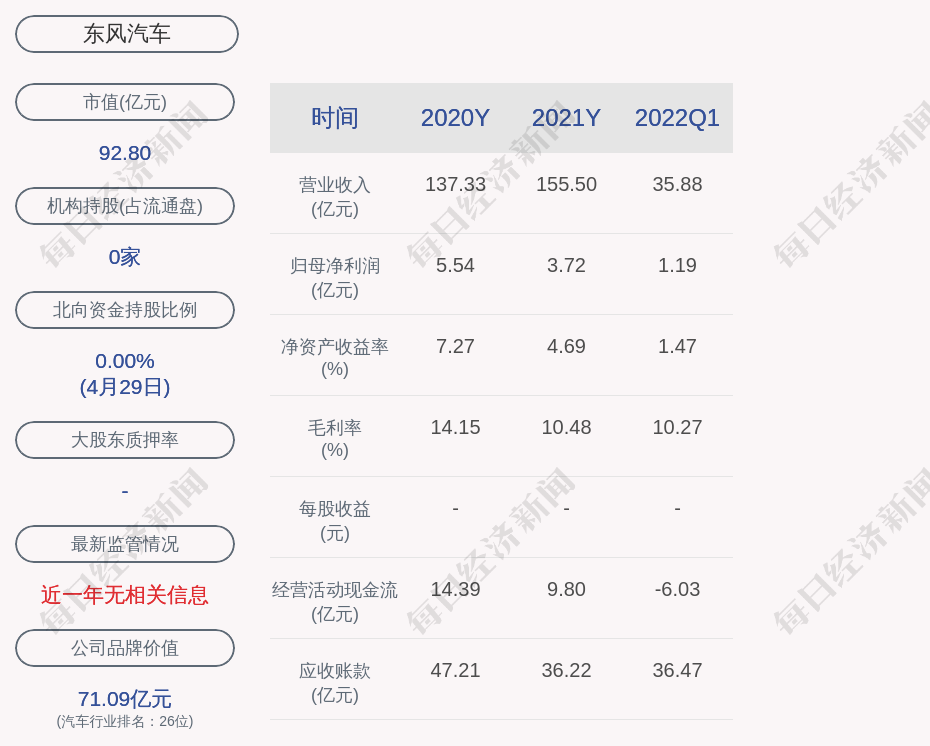Select the 0家 institution holding value
The height and width of the screenshot is (746, 930).
tap(125, 257)
